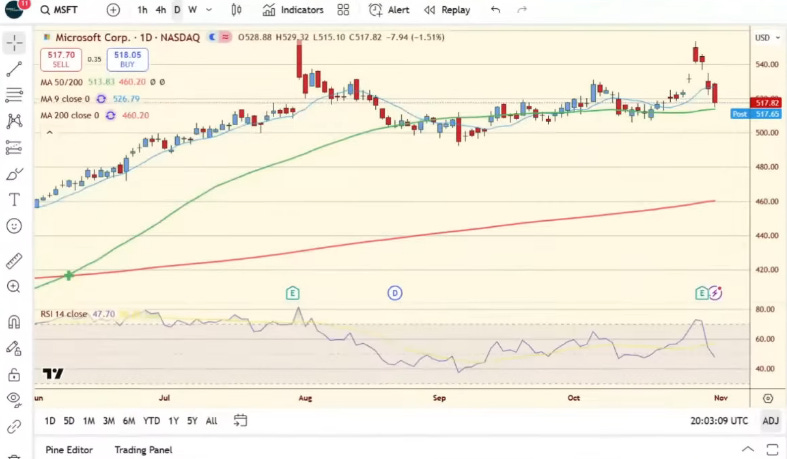
Task: Select the MA 9 close indicator legend
Action: coord(65,99)
